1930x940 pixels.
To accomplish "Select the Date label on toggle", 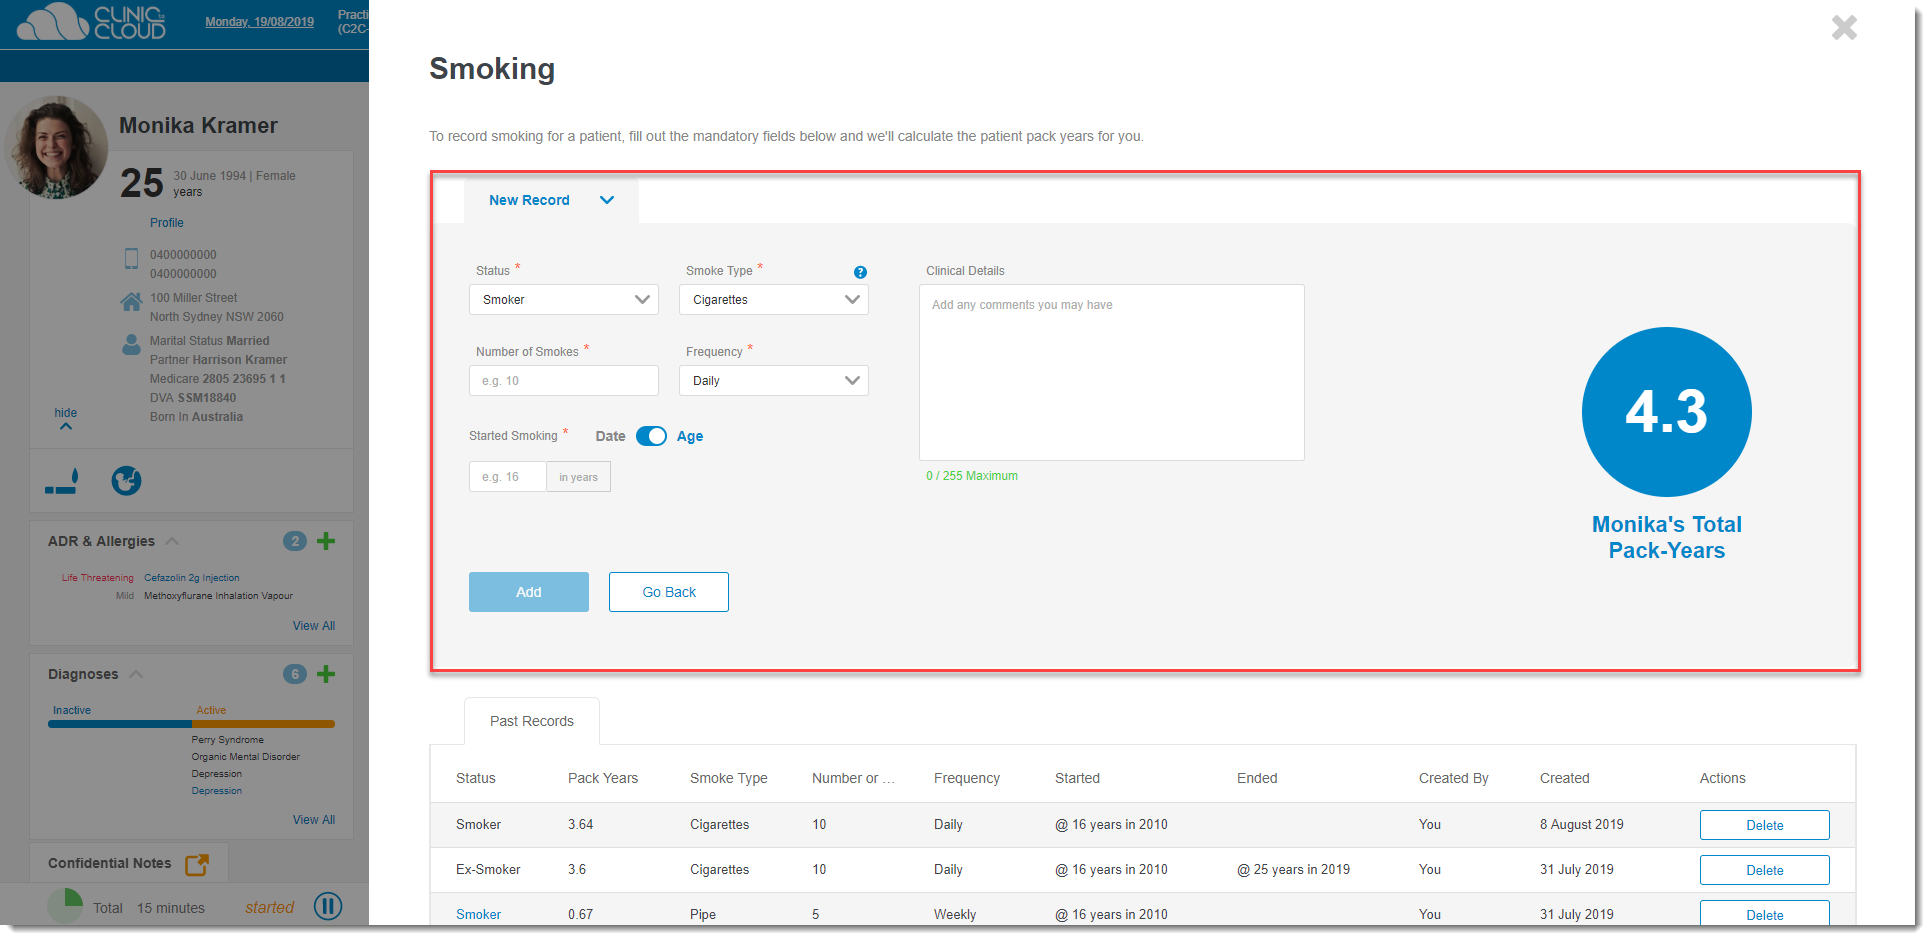I will click(x=611, y=436).
